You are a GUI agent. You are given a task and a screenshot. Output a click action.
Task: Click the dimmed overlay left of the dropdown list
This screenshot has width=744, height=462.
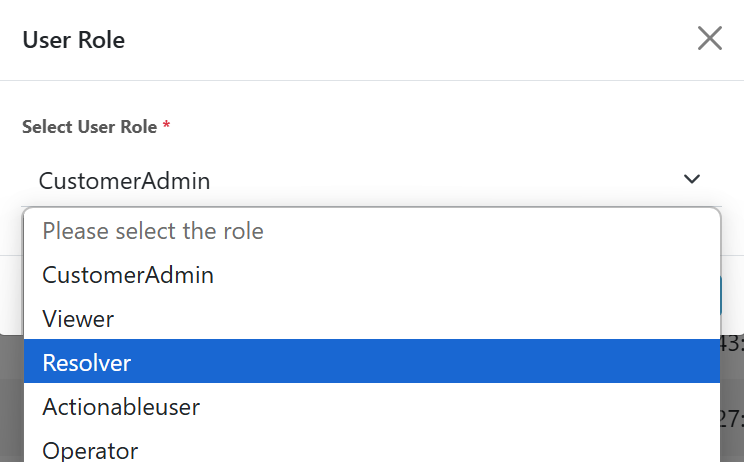[x=11, y=400]
